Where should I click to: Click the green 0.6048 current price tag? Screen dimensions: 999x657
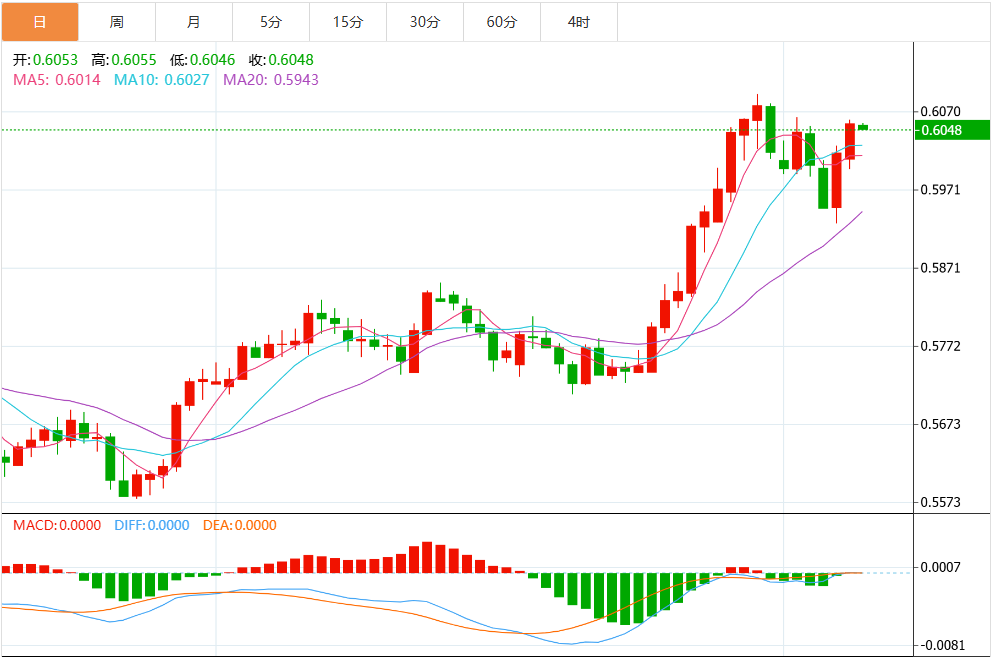[952, 130]
